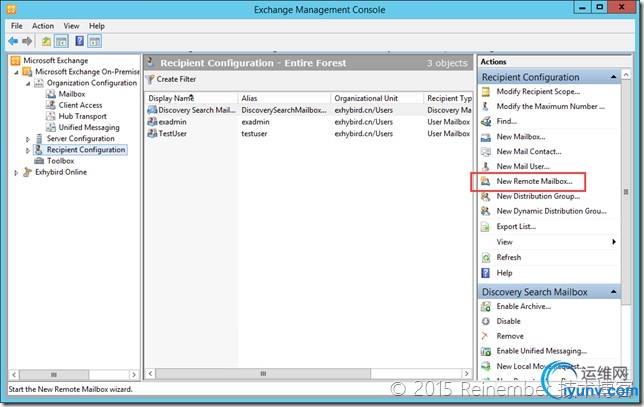This screenshot has height=407, width=644.
Task: Click the New Mail Contact icon
Action: click(x=486, y=152)
